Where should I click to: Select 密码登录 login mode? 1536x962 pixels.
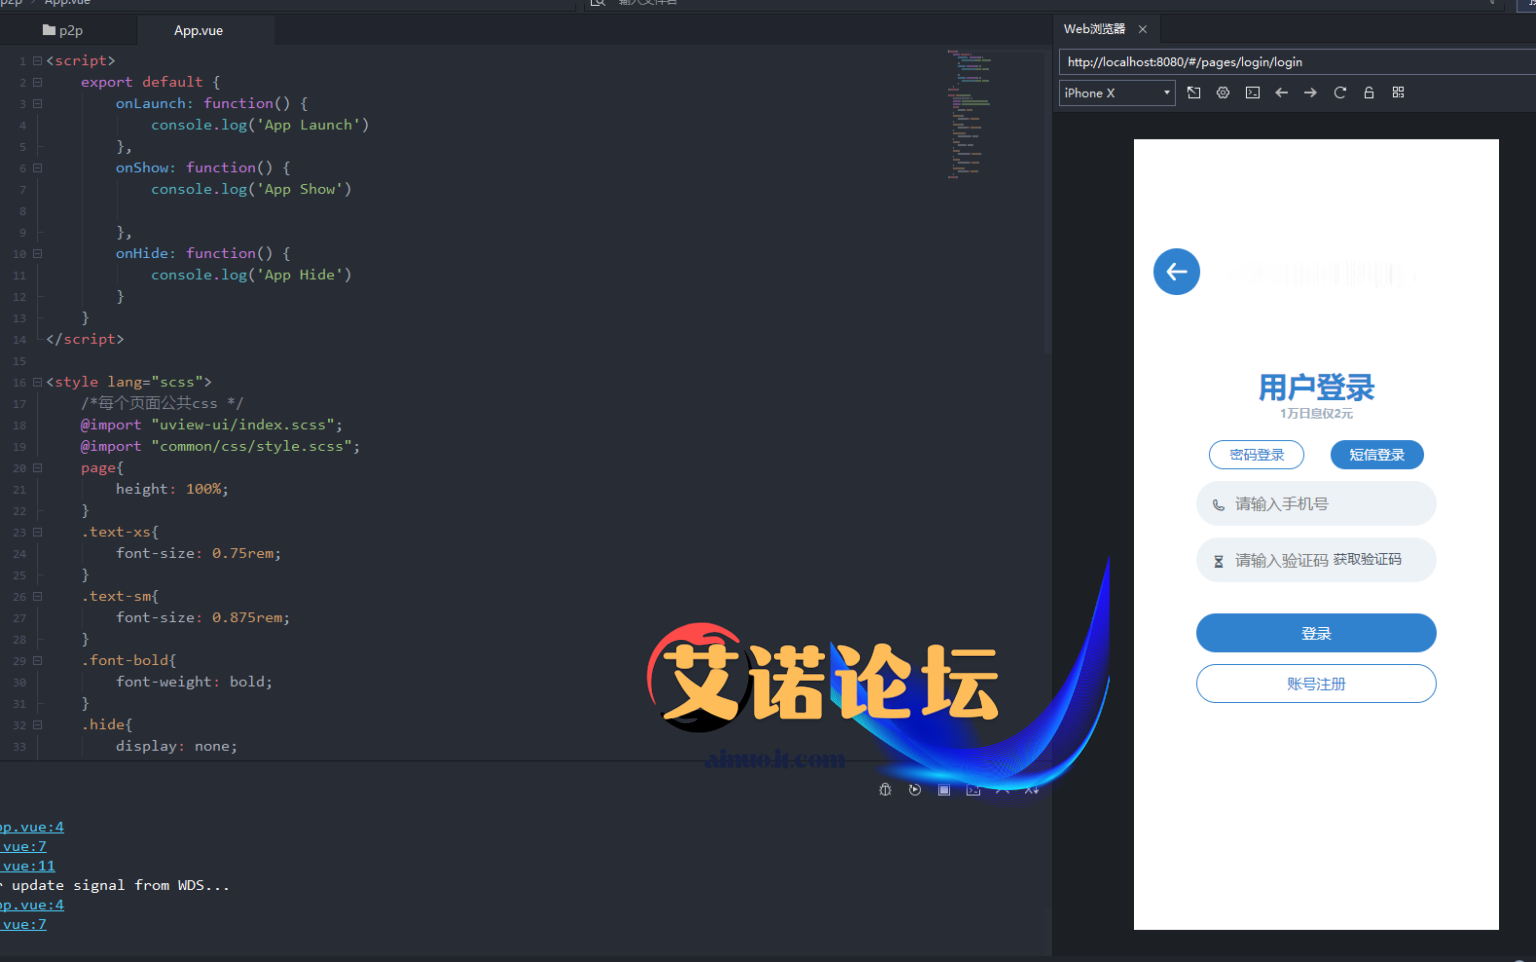(x=1256, y=455)
